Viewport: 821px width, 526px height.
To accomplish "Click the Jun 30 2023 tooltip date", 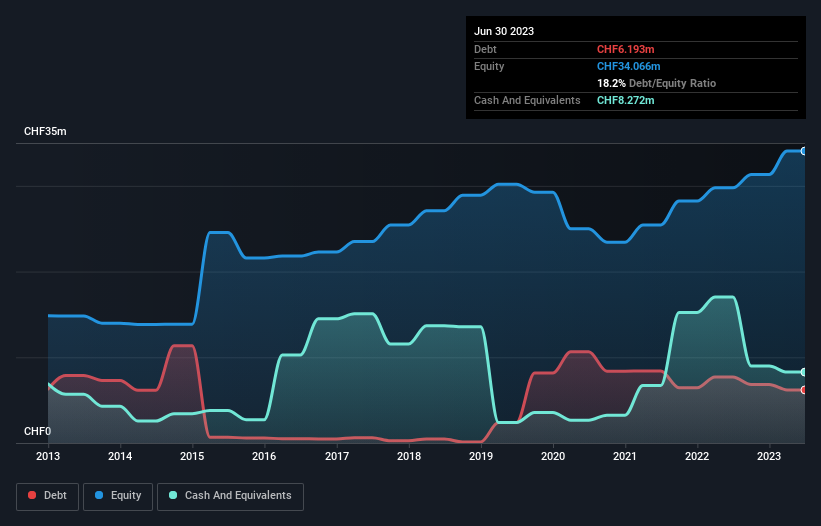I will (504, 31).
